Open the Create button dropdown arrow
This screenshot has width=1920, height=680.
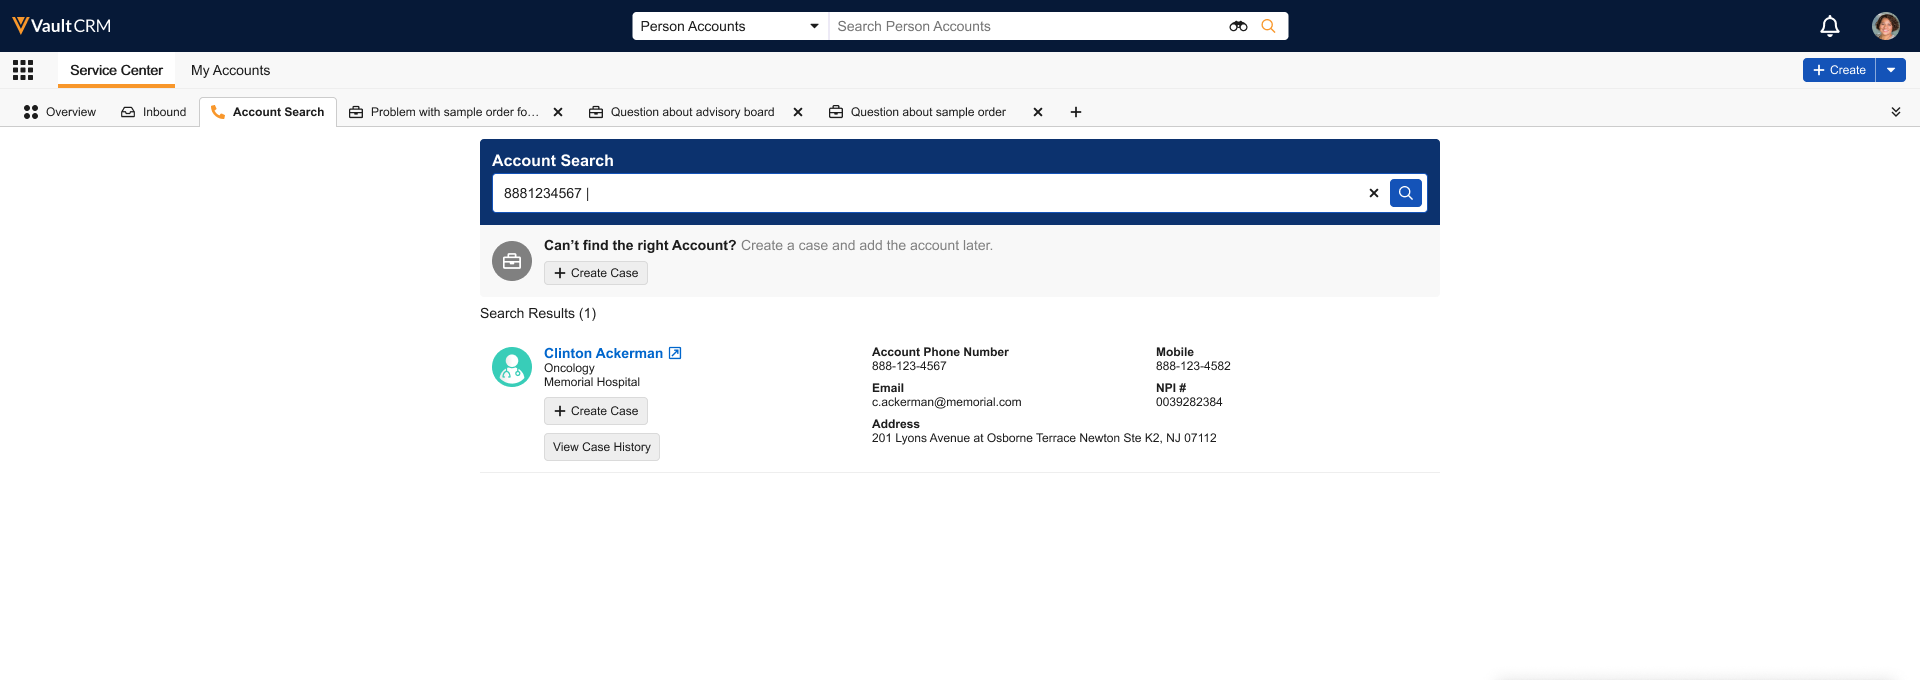tap(1891, 70)
